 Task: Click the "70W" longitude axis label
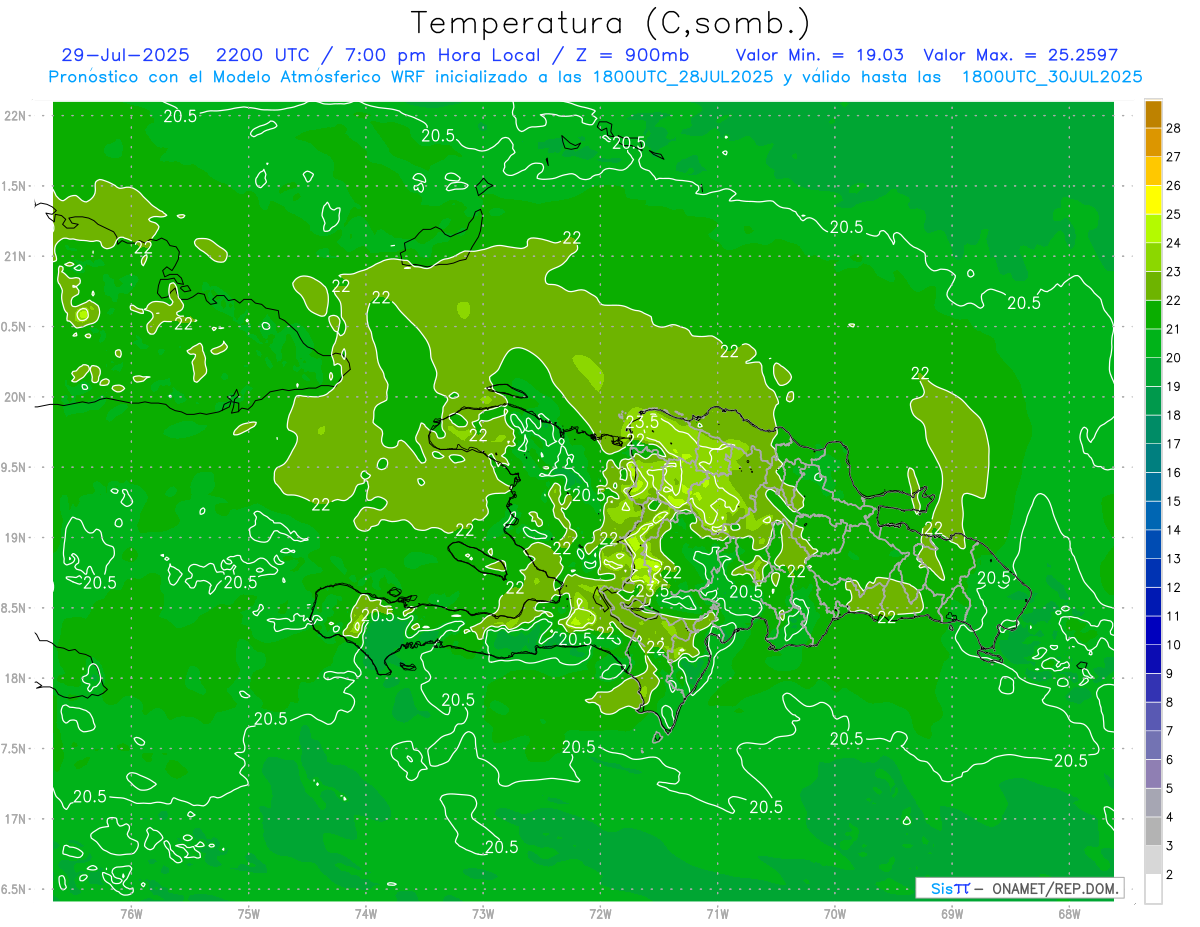pyautogui.click(x=835, y=914)
